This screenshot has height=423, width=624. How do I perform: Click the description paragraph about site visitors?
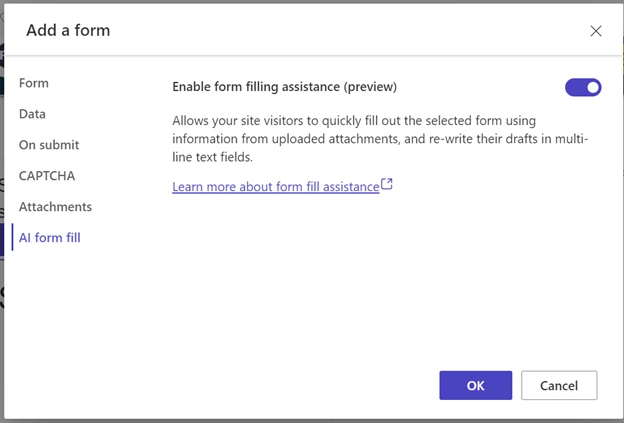[380, 138]
